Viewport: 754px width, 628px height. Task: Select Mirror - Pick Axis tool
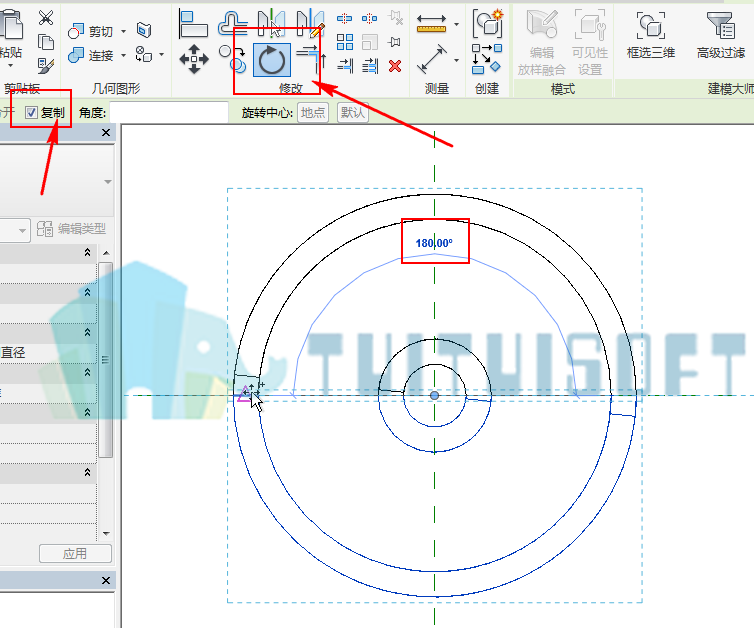tap(271, 24)
